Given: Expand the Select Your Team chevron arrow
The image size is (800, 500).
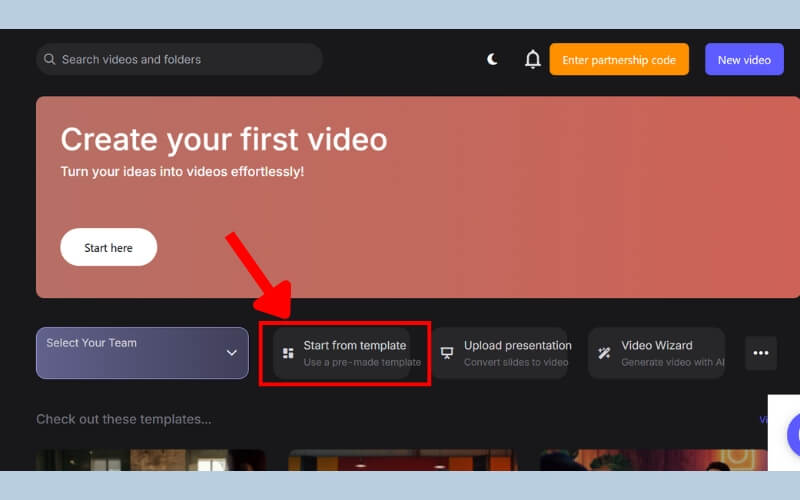Looking at the screenshot, I should tap(231, 353).
